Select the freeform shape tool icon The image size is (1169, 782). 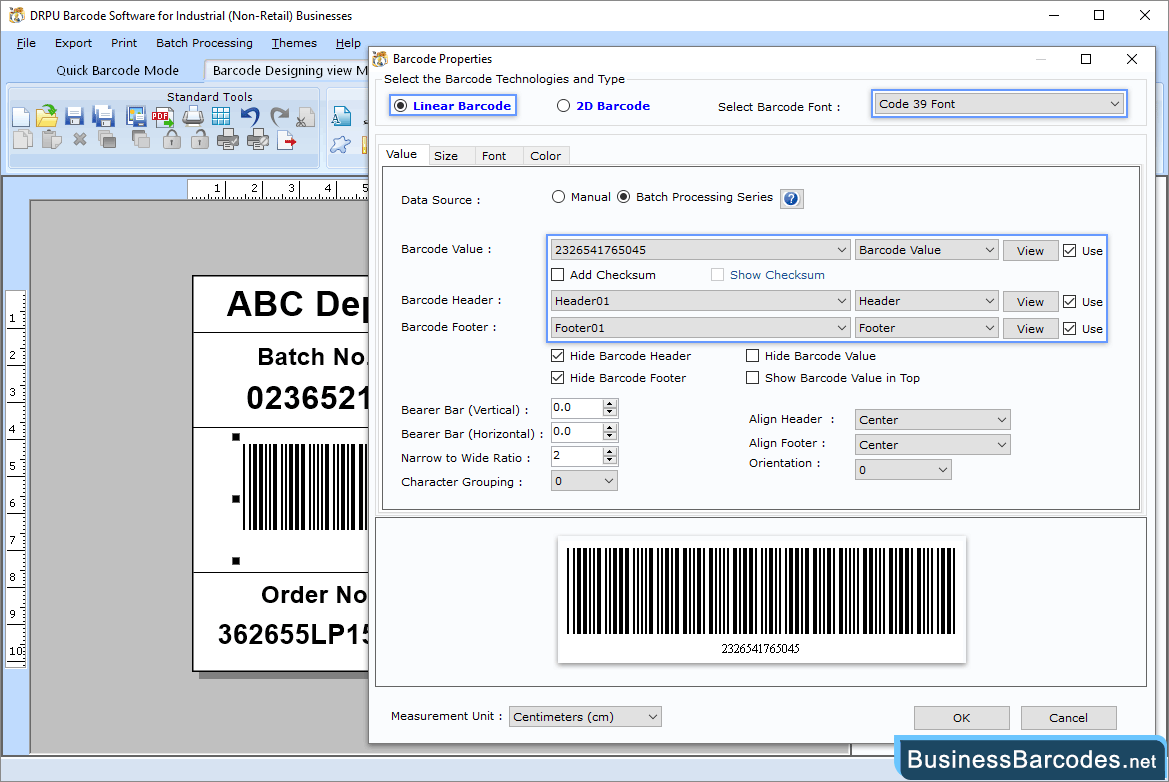[341, 145]
